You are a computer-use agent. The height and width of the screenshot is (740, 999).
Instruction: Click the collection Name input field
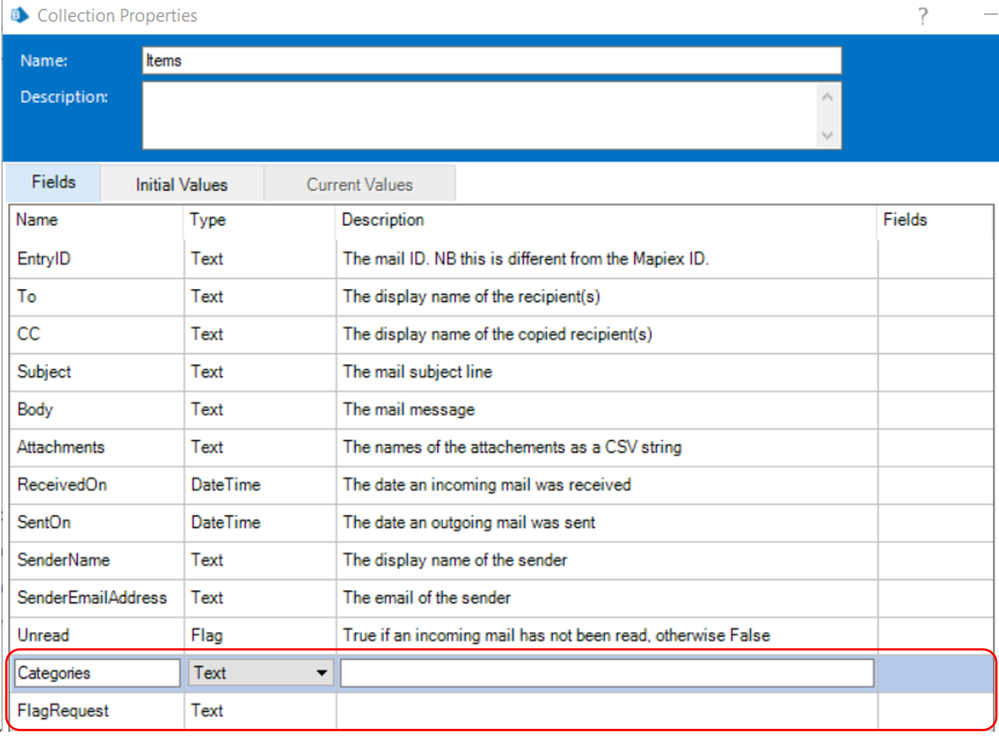[491, 60]
